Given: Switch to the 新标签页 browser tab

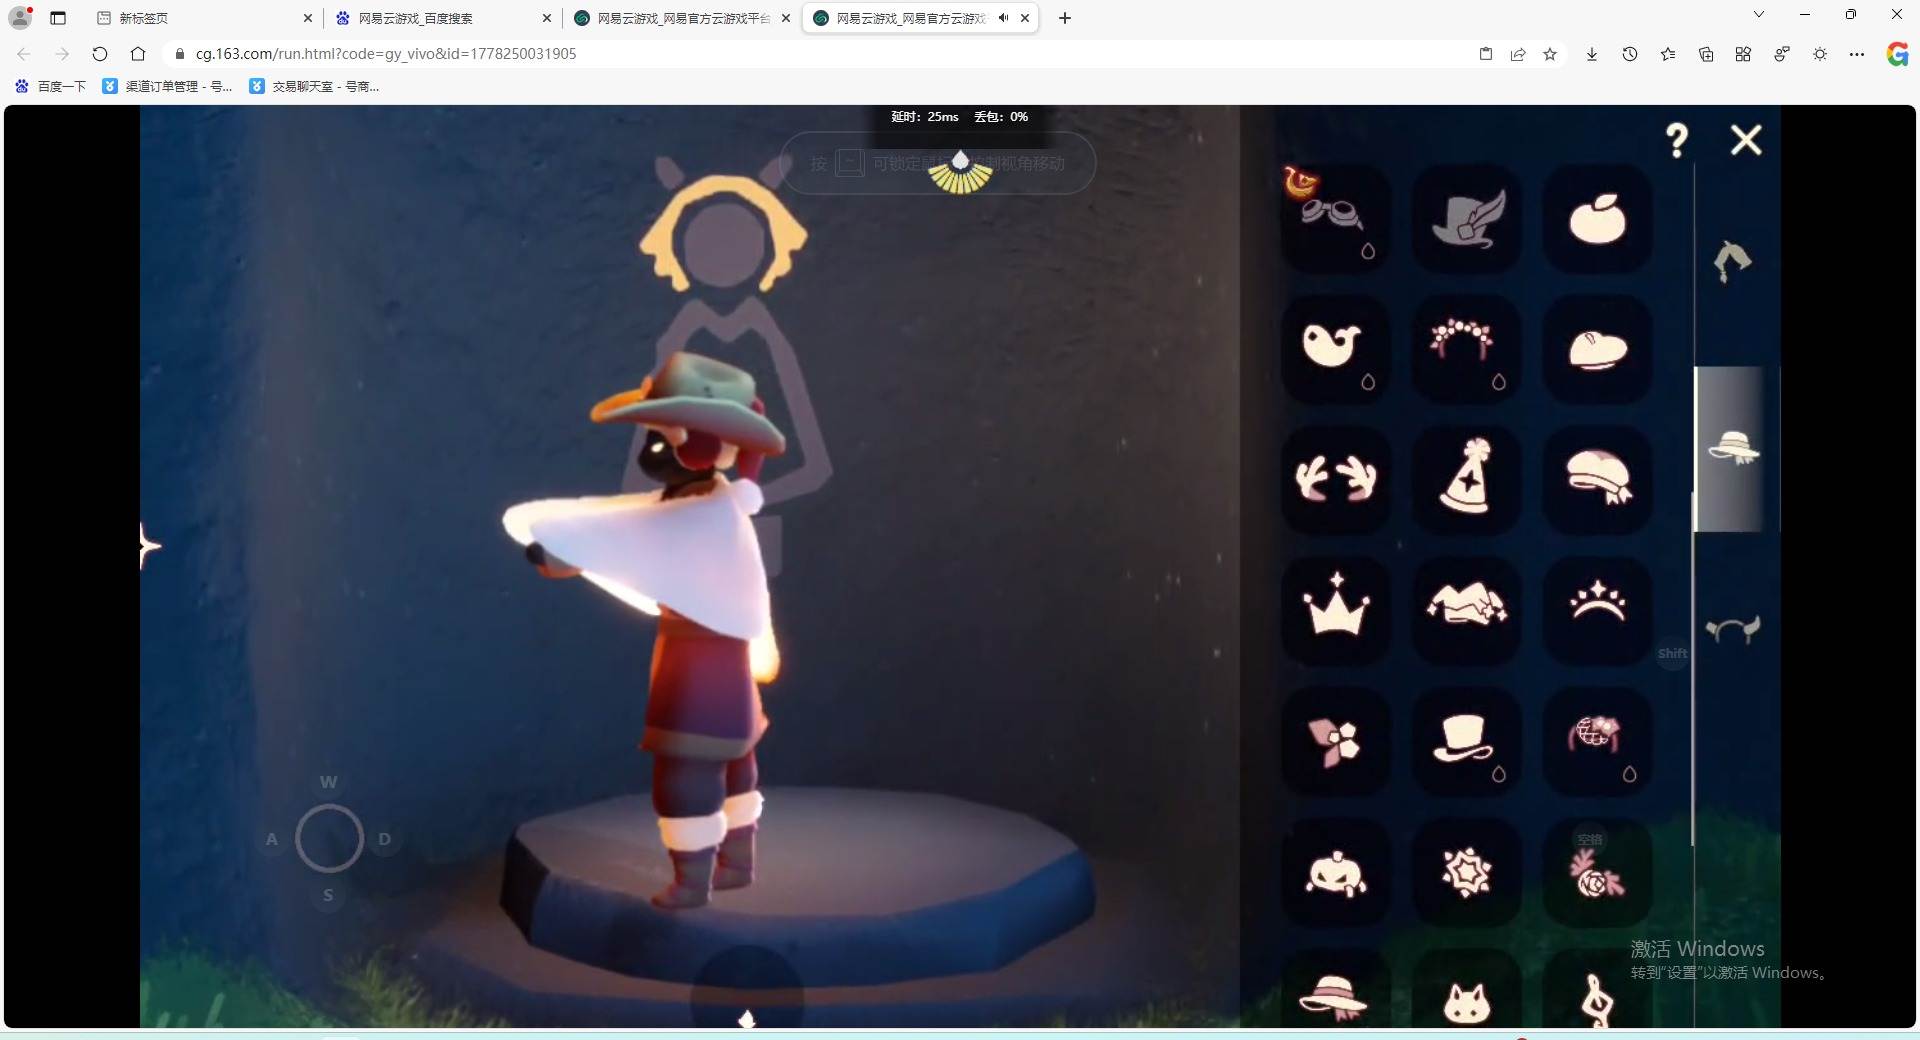Looking at the screenshot, I should (x=204, y=18).
